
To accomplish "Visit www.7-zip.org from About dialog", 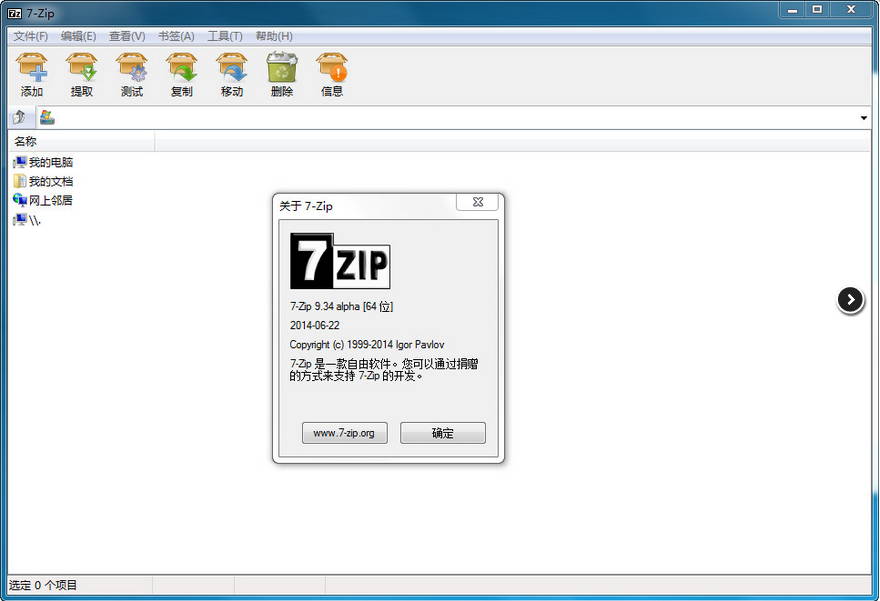I will click(344, 433).
